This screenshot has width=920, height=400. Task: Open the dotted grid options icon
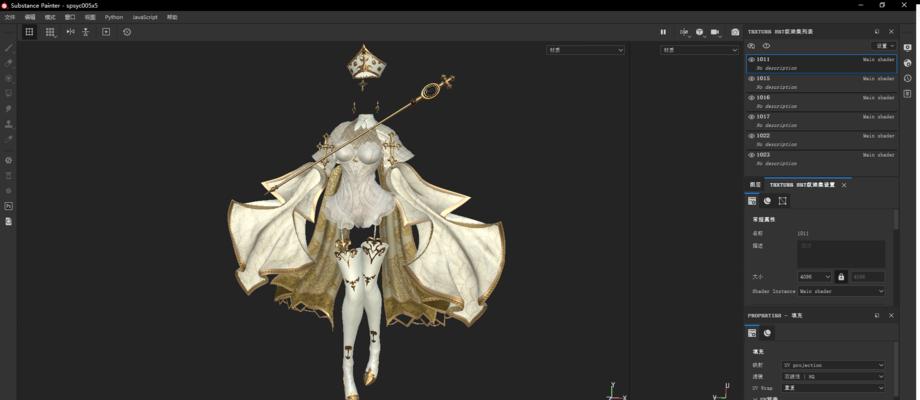coord(50,32)
